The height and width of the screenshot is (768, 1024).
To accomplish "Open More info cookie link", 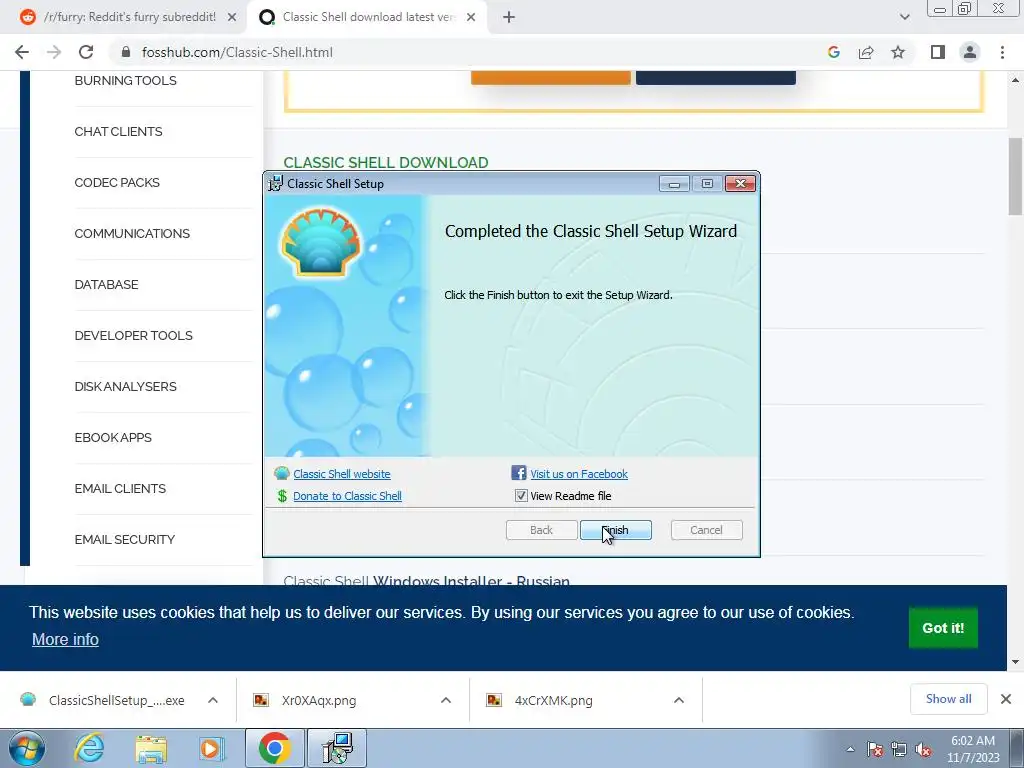I will 65,639.
